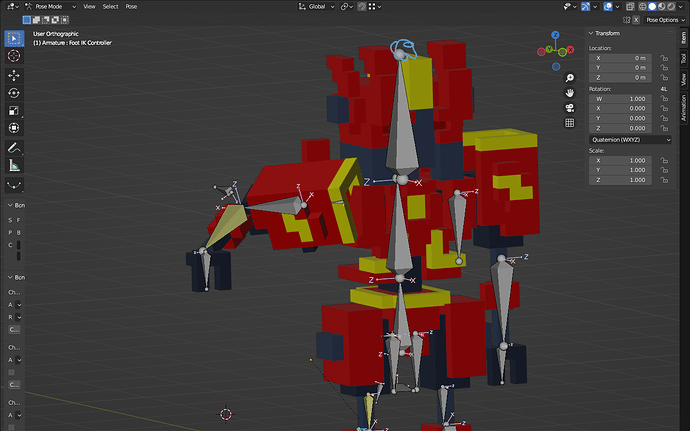
Task: Toggle camera view icon
Action: tap(569, 108)
